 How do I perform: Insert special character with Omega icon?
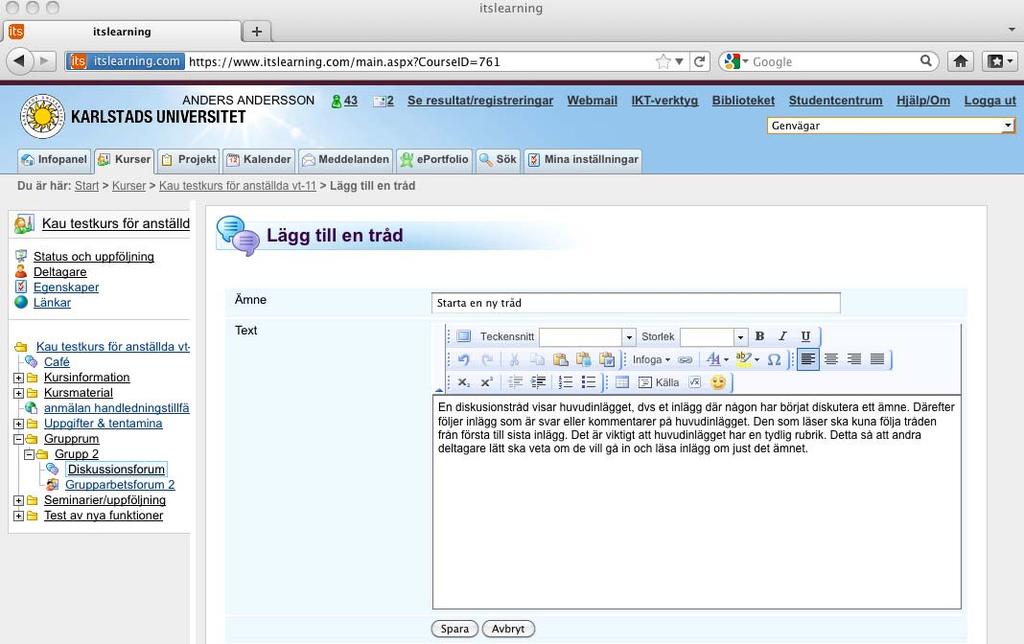coord(774,359)
